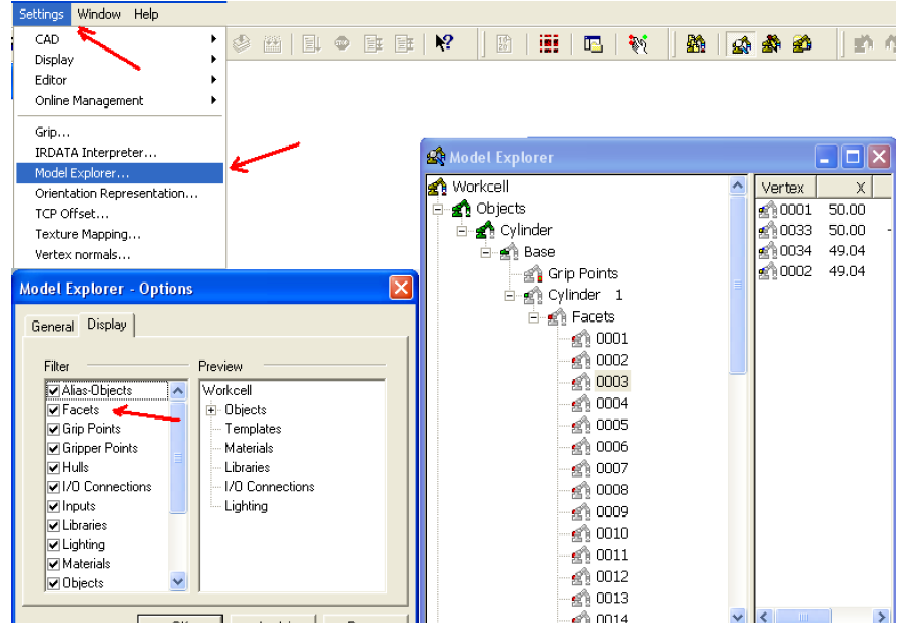Image resolution: width=909 pixels, height=623 pixels.
Task: Collapse the Base node
Action: [486, 253]
